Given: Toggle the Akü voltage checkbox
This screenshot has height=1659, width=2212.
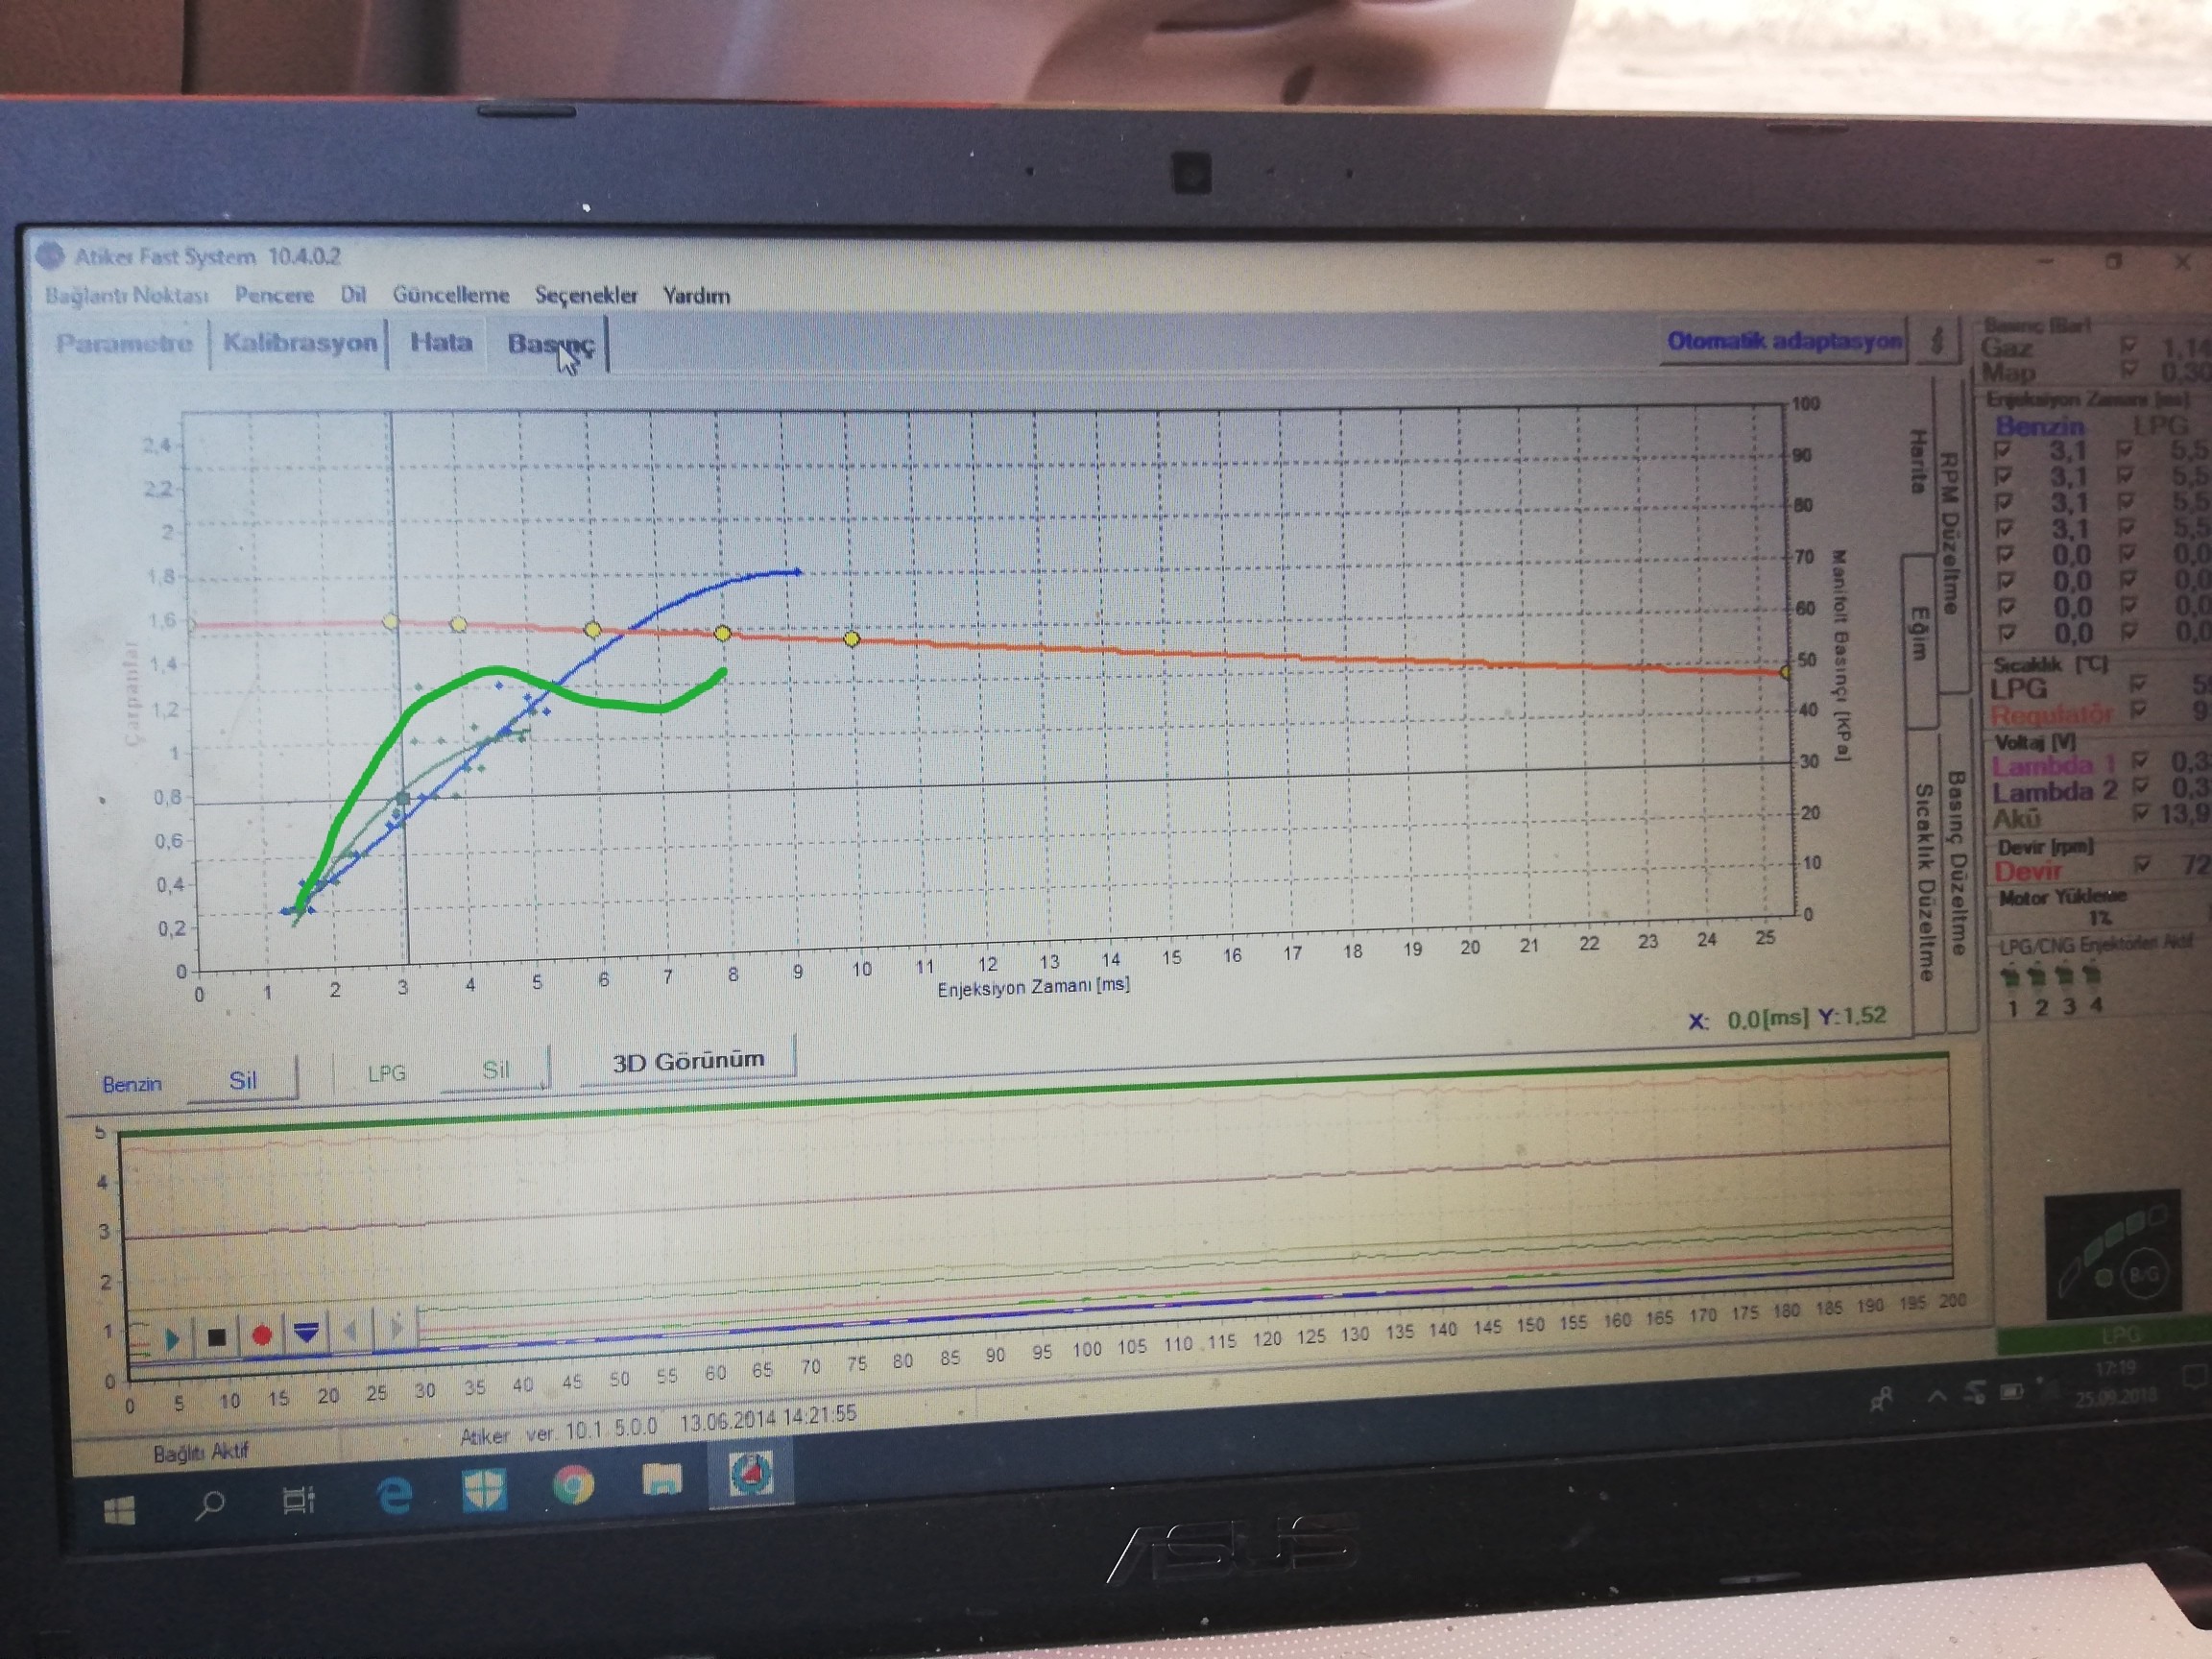Looking at the screenshot, I should [x=2141, y=813].
